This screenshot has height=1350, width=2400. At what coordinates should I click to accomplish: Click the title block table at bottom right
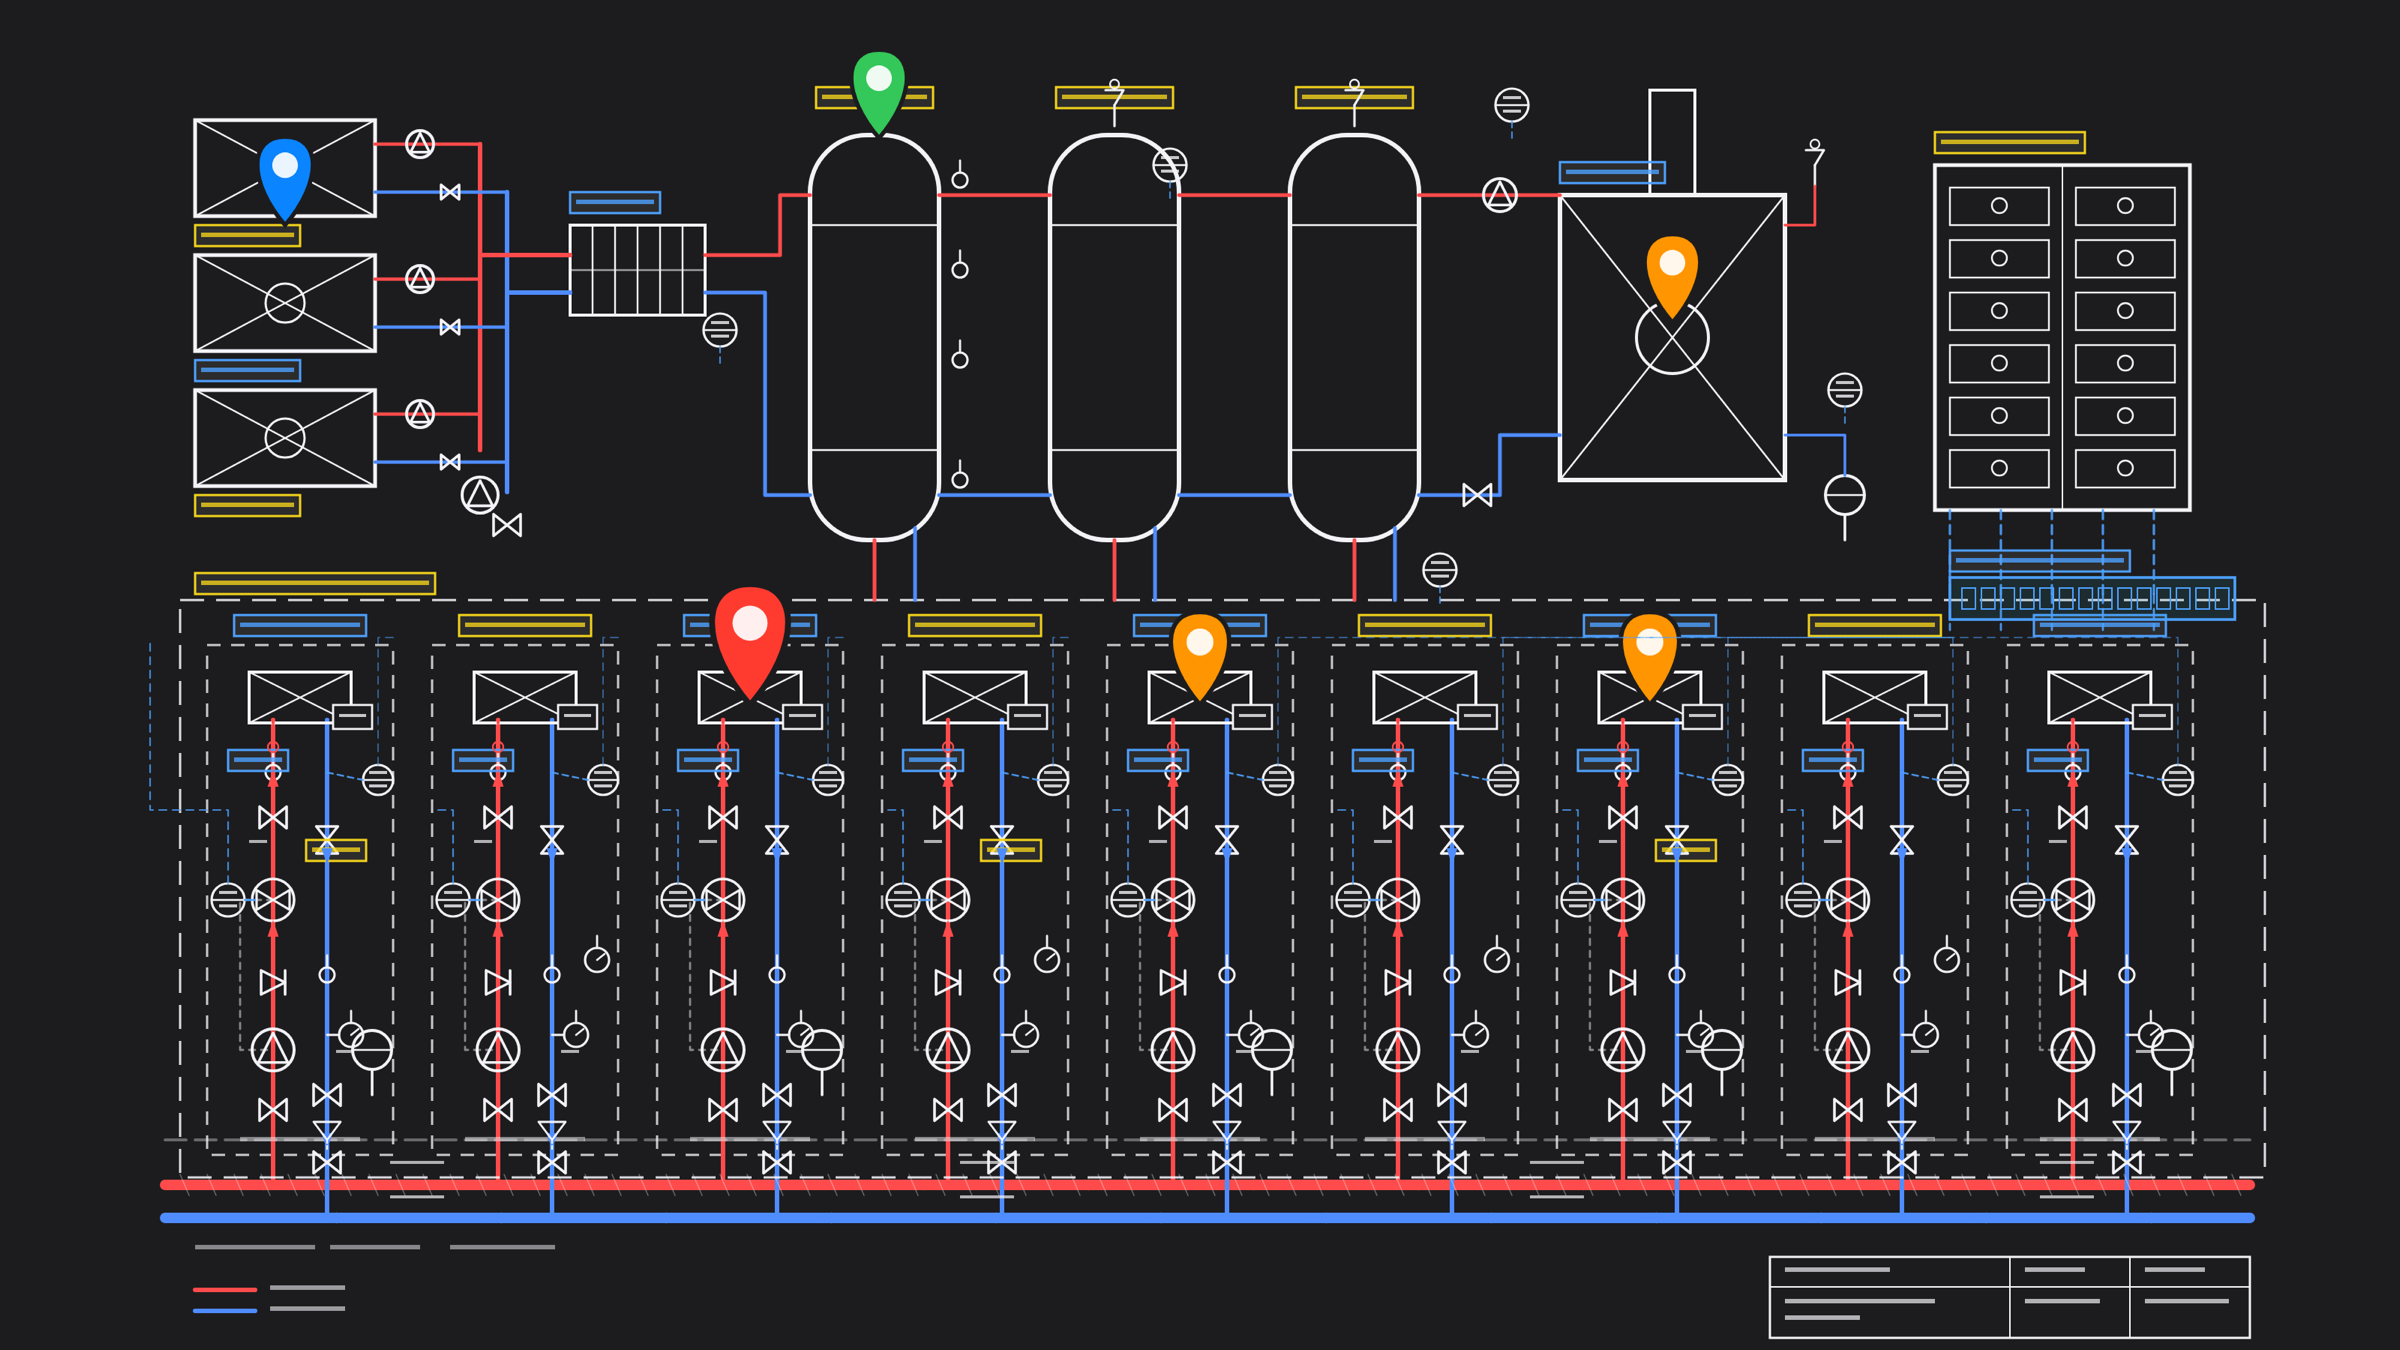click(x=2010, y=1297)
